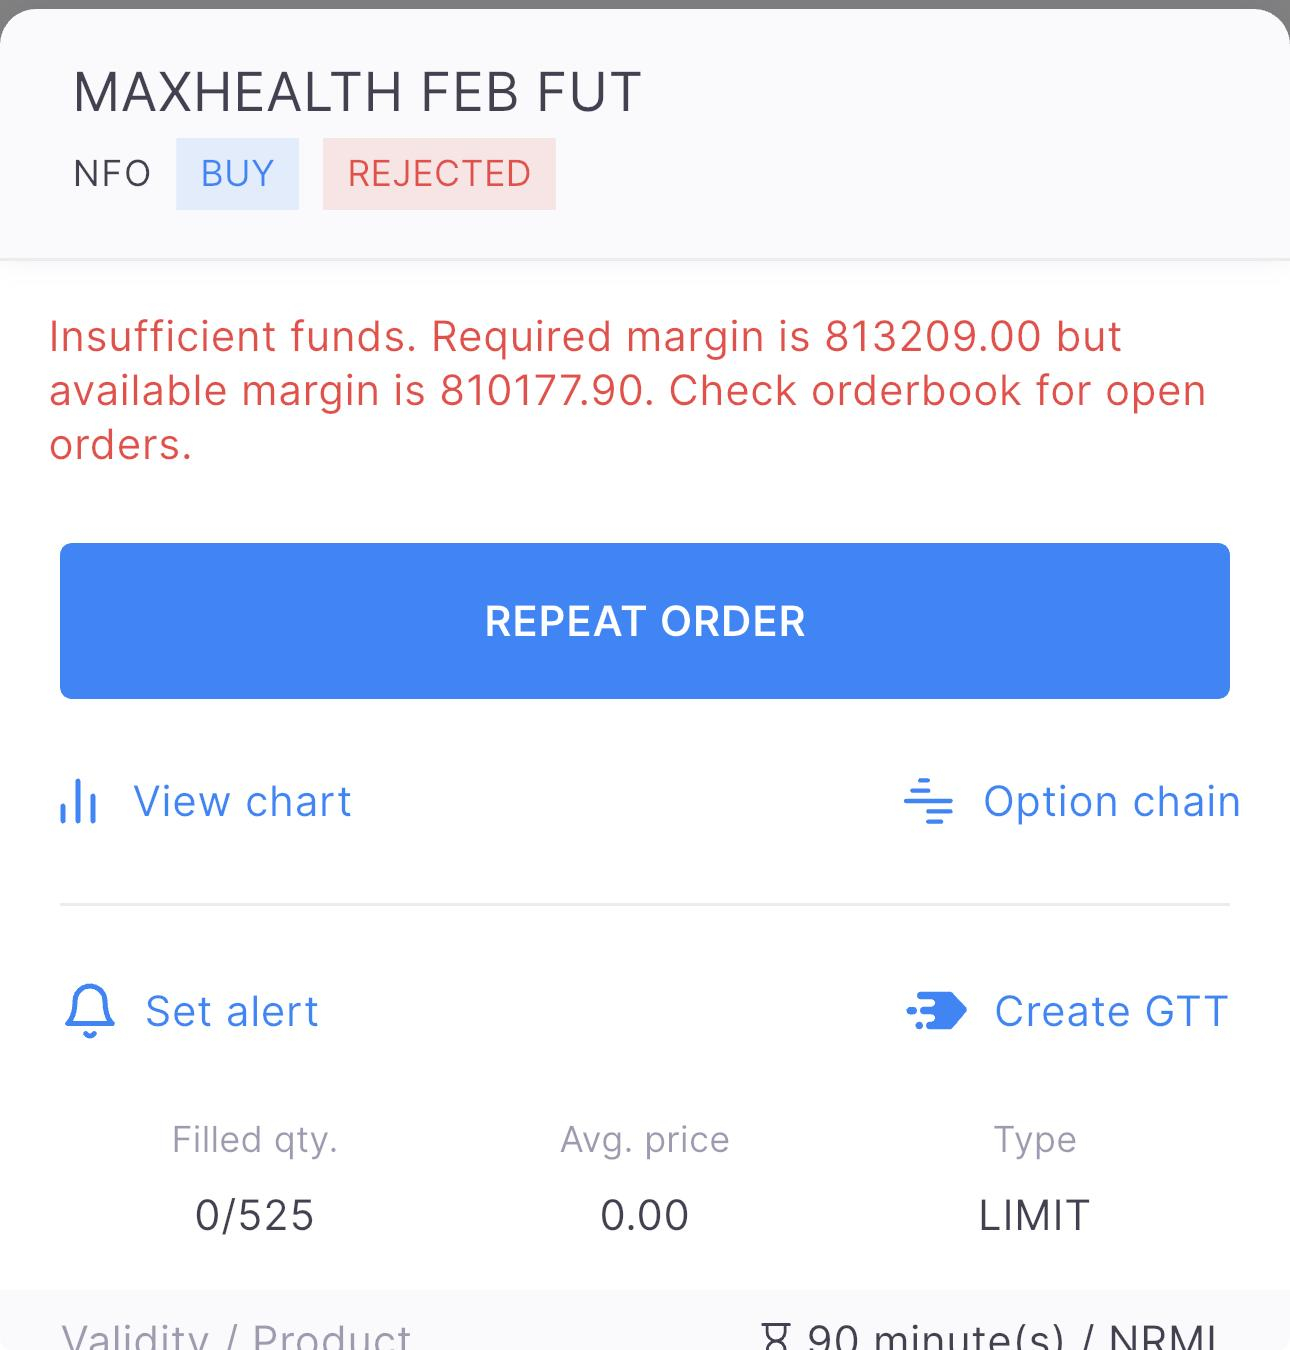Click the 90 minute(s) / NRML value
This screenshot has height=1350, width=1290.
click(x=1012, y=1338)
